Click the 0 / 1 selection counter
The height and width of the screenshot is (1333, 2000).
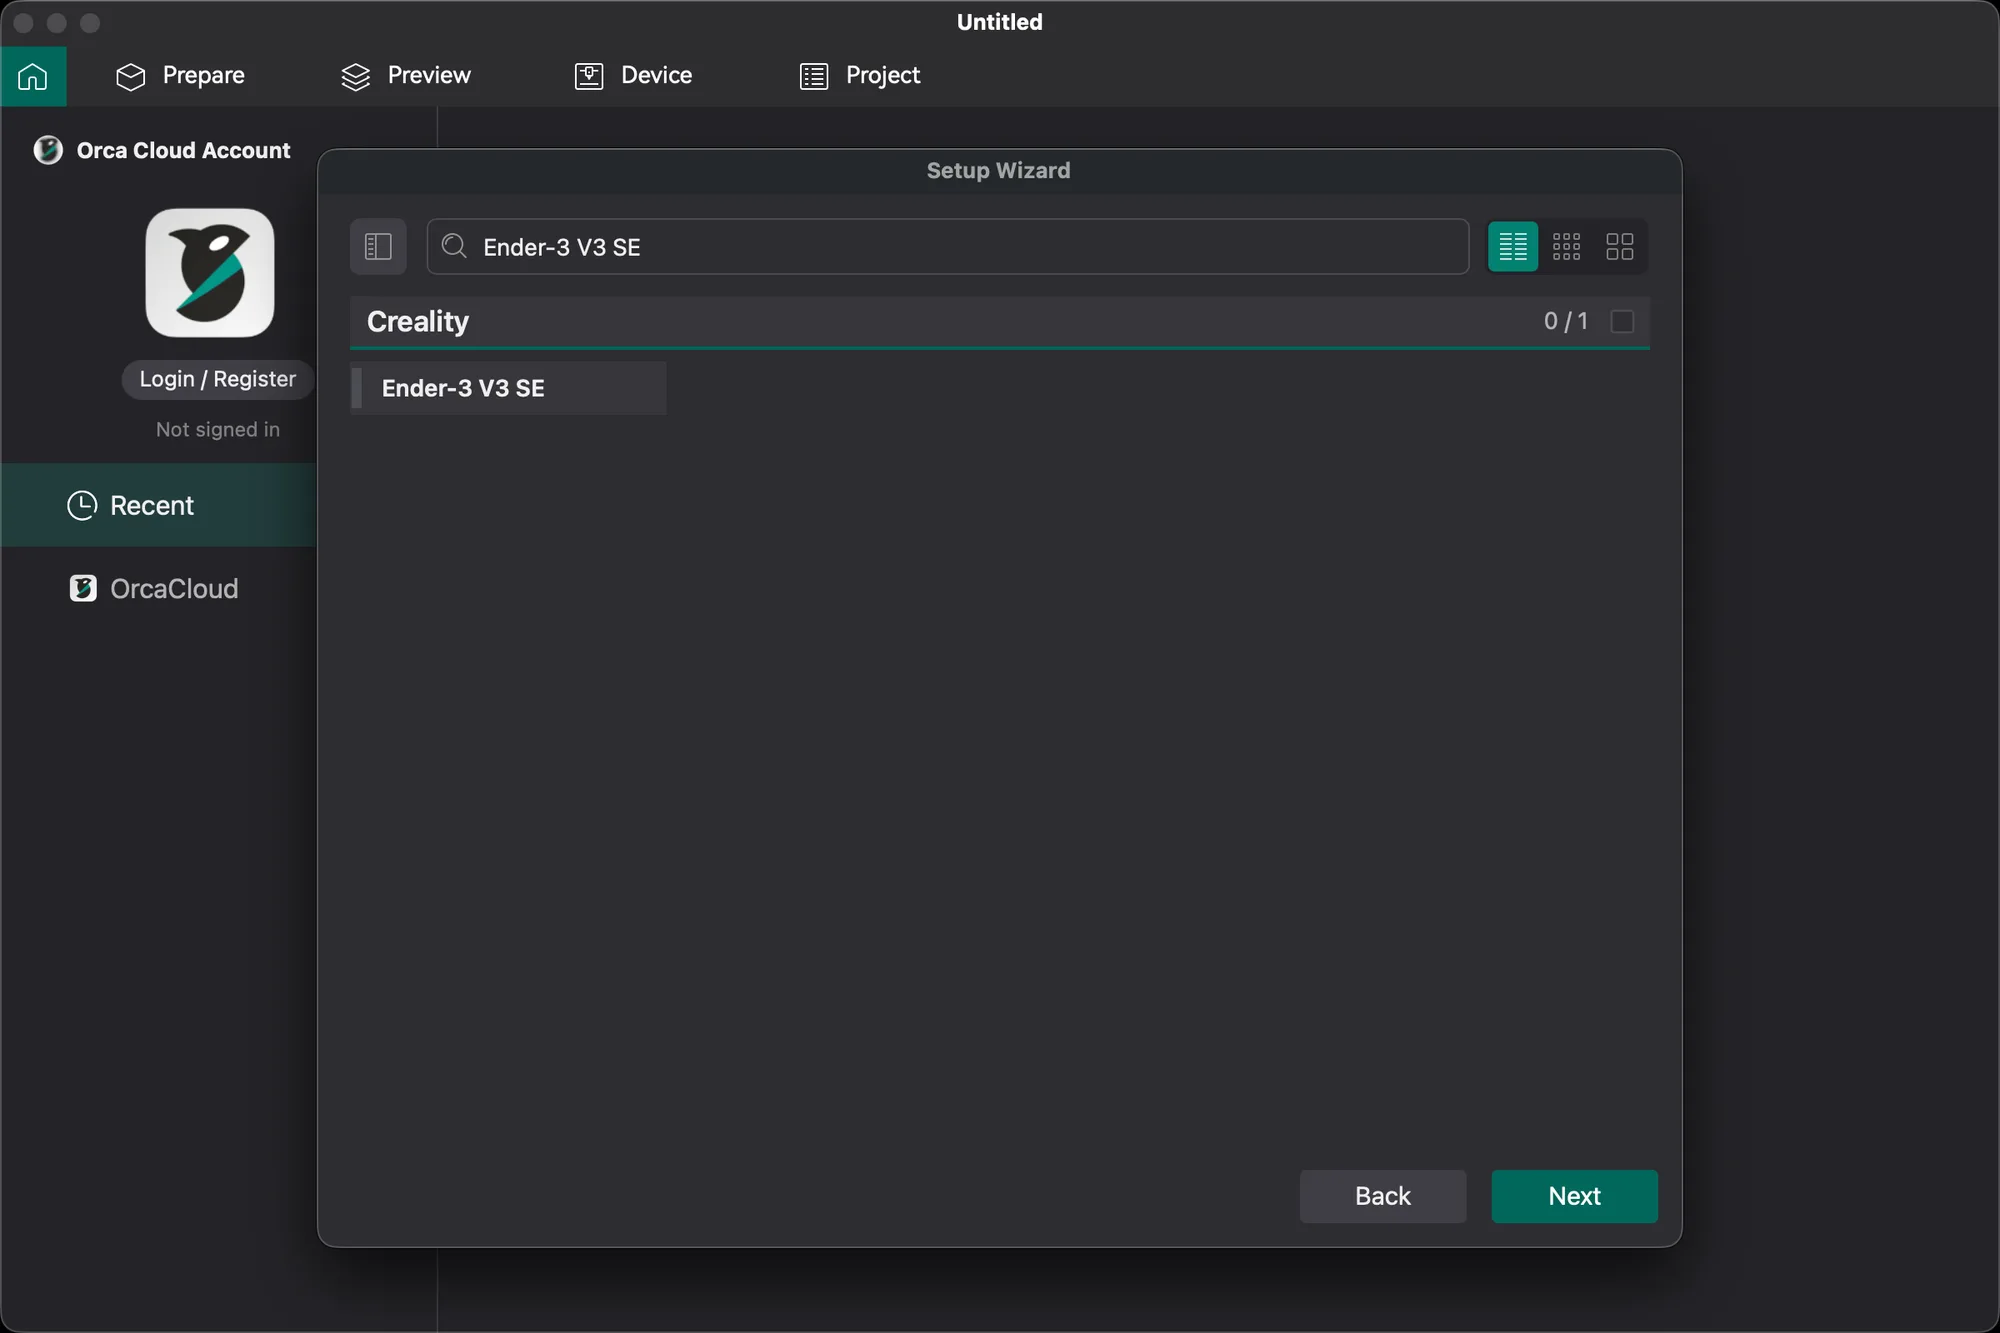[x=1565, y=321]
